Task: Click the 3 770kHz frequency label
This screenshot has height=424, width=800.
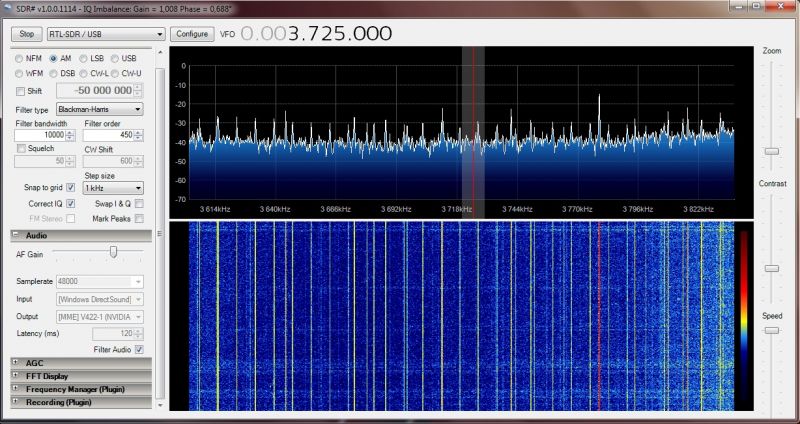Action: tap(577, 209)
